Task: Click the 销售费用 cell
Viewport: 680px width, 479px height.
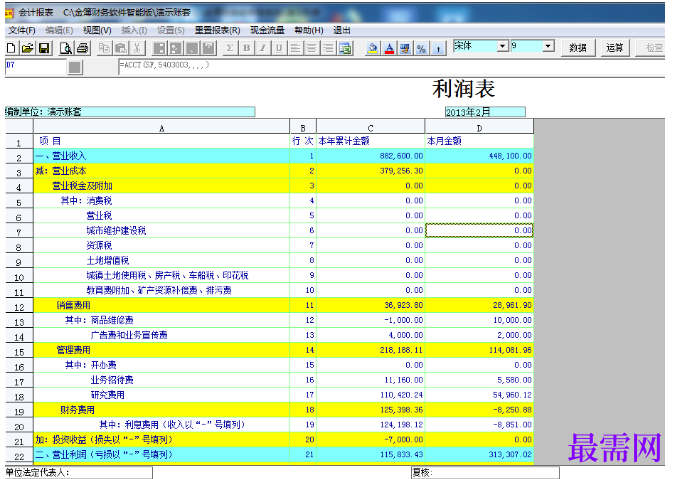Action: click(x=162, y=305)
